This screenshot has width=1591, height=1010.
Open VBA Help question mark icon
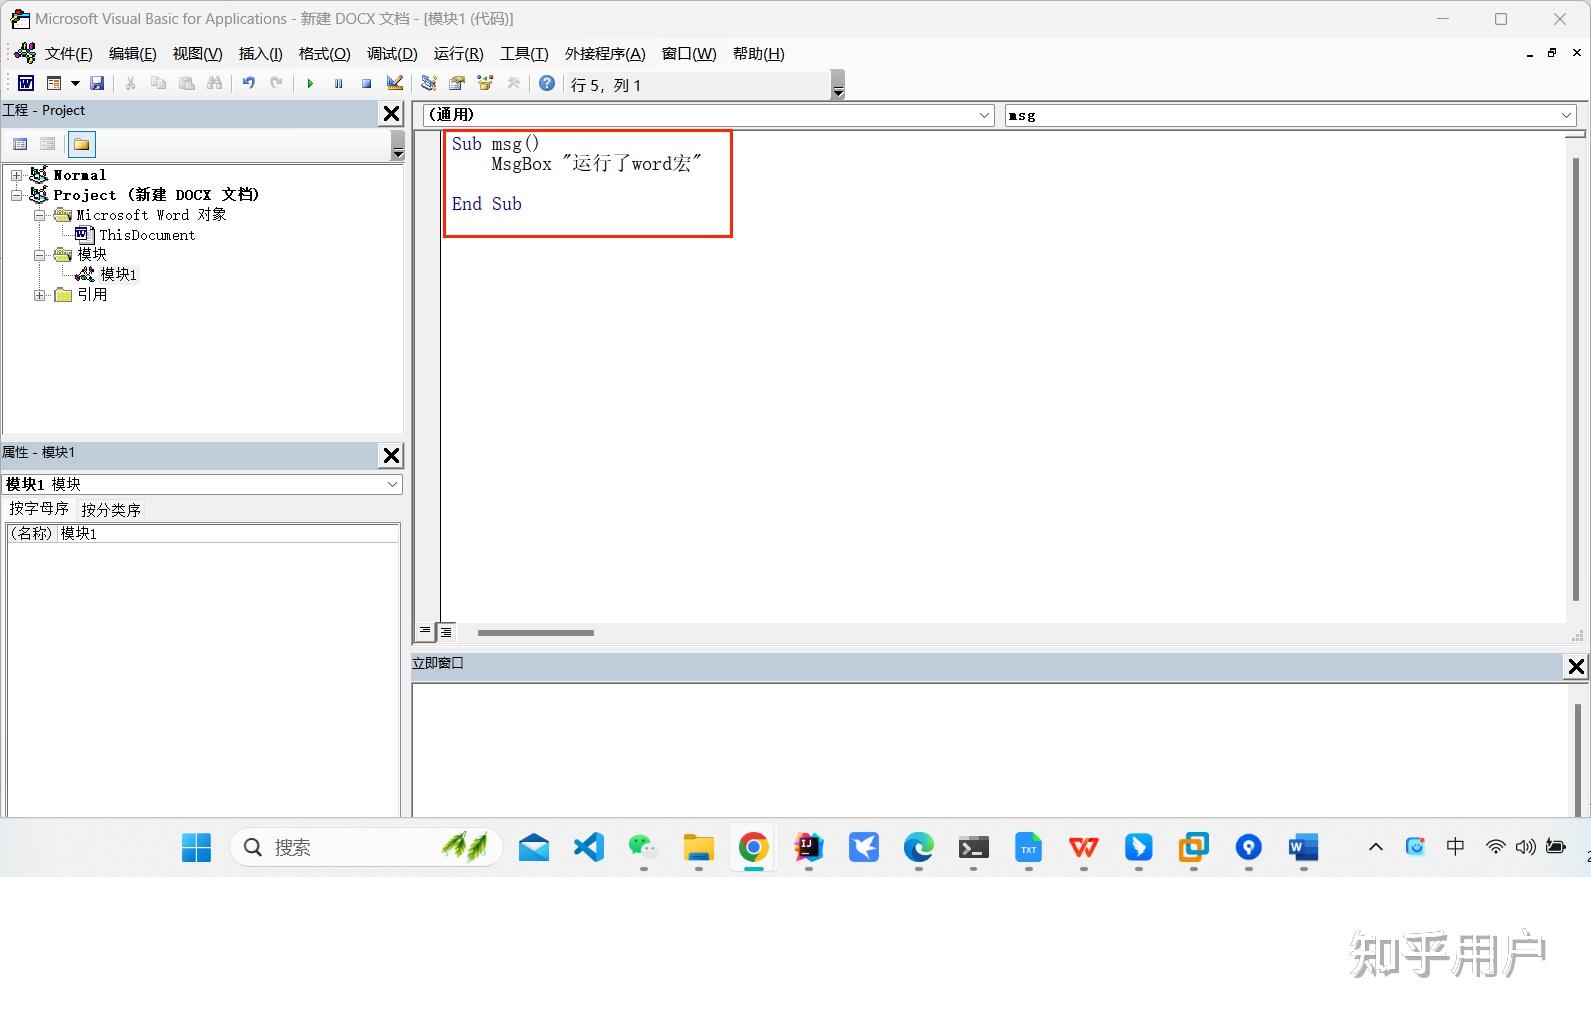(x=547, y=84)
